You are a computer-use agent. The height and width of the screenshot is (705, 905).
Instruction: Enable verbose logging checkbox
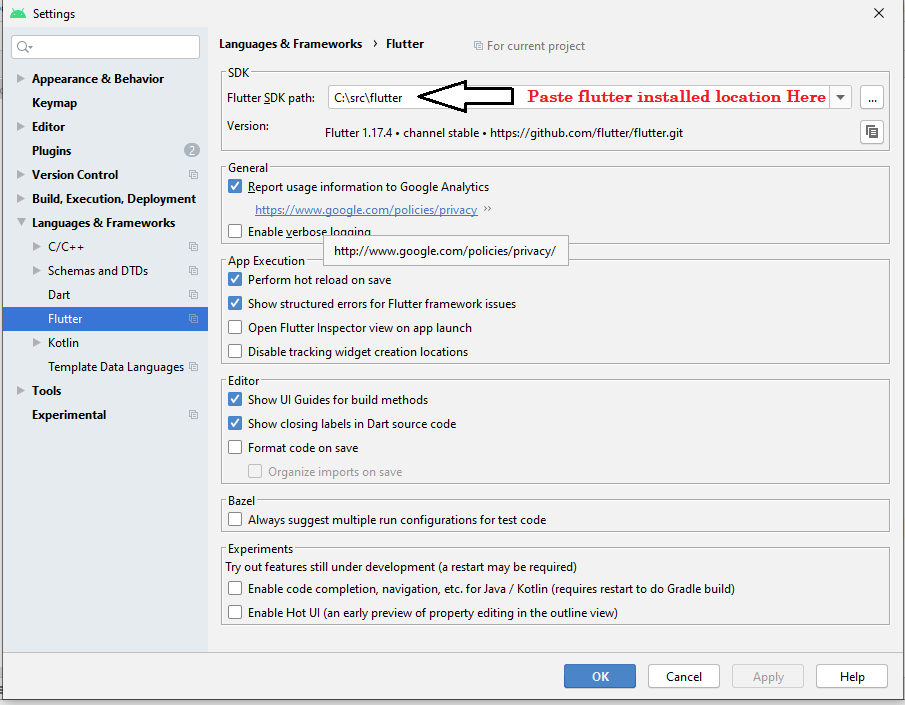[235, 231]
